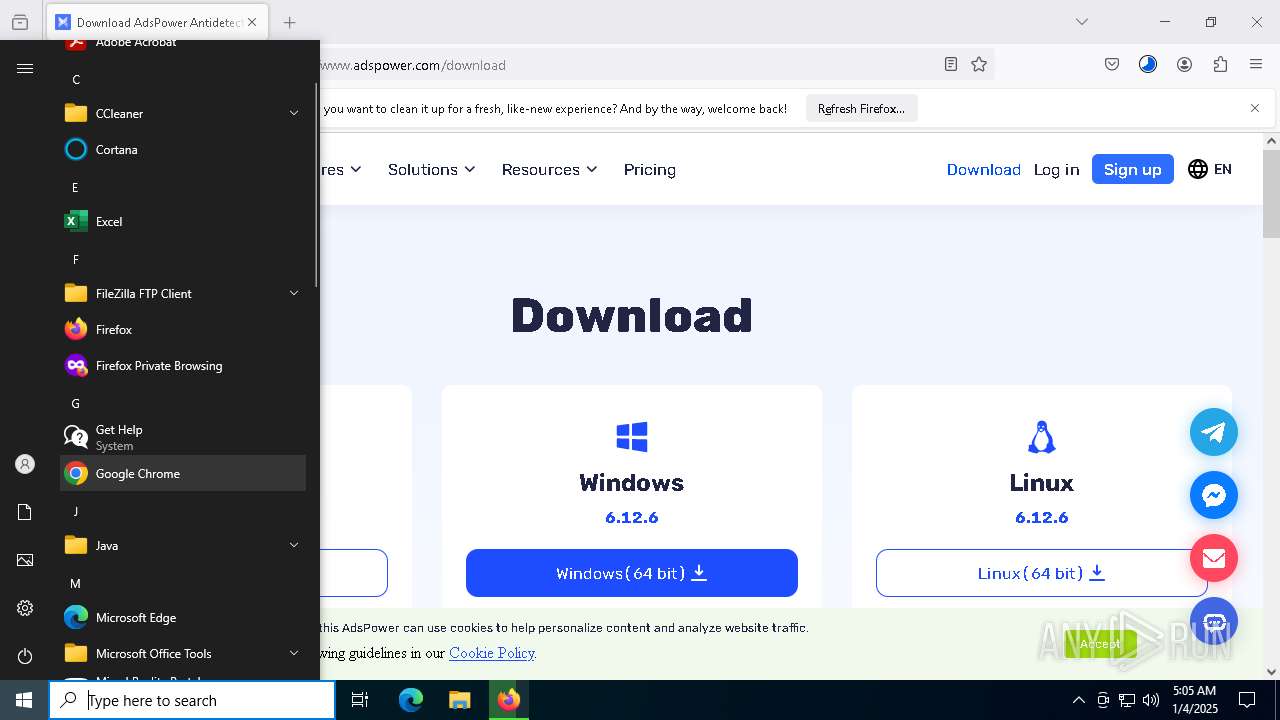This screenshot has width=1280, height=720.
Task: Open the Solutions dropdown menu
Action: click(431, 169)
